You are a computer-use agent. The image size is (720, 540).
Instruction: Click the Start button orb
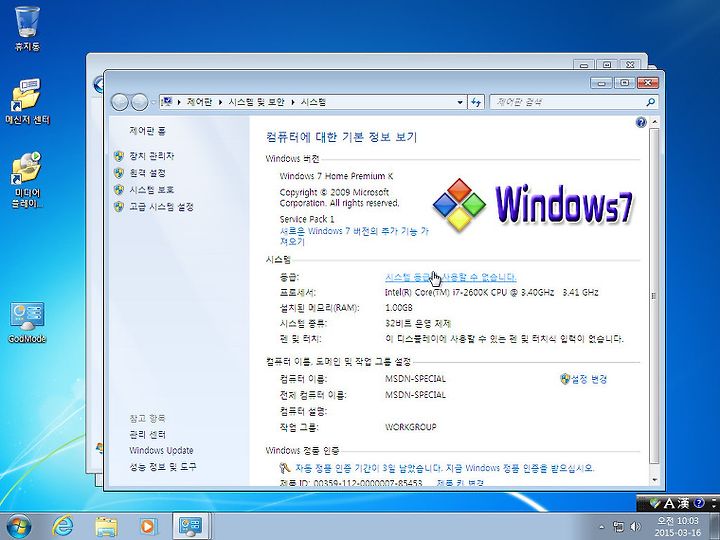pyautogui.click(x=19, y=526)
